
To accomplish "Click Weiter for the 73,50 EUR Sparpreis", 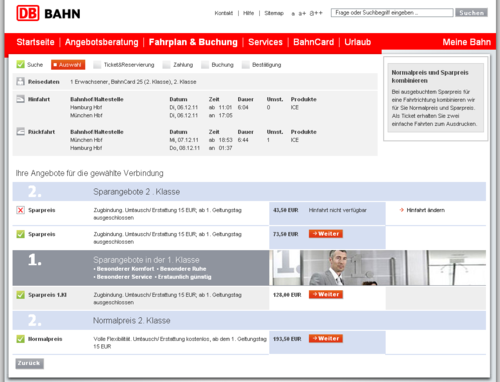I will click(x=326, y=234).
